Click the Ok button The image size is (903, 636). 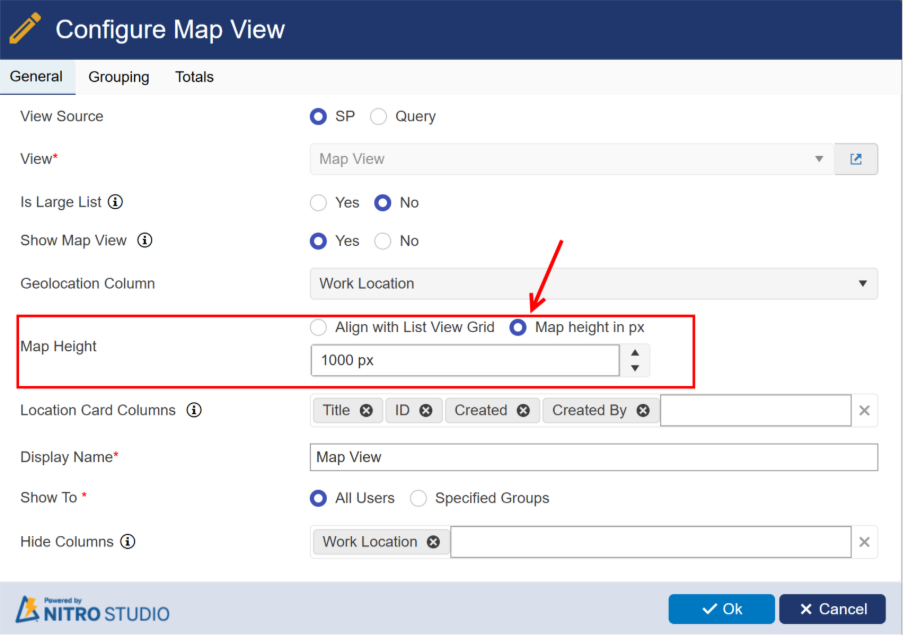721,609
